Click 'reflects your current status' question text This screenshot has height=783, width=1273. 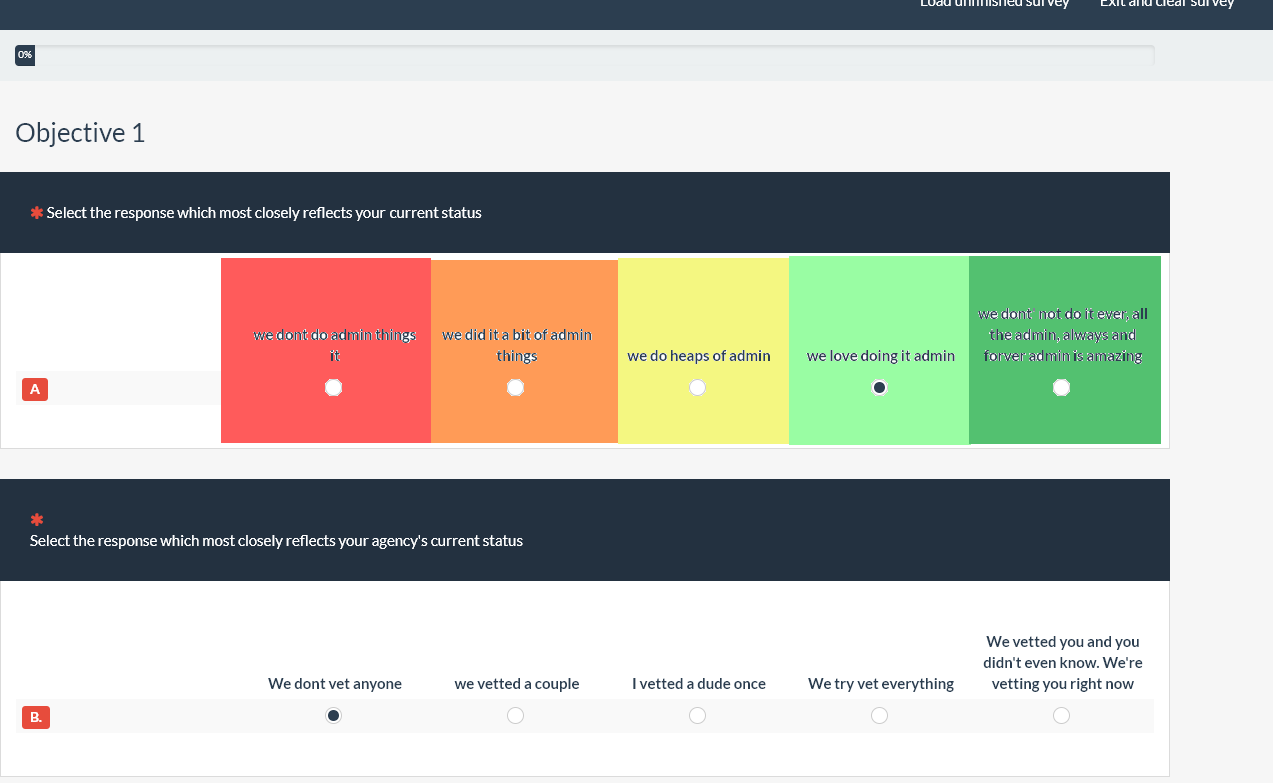(x=264, y=213)
